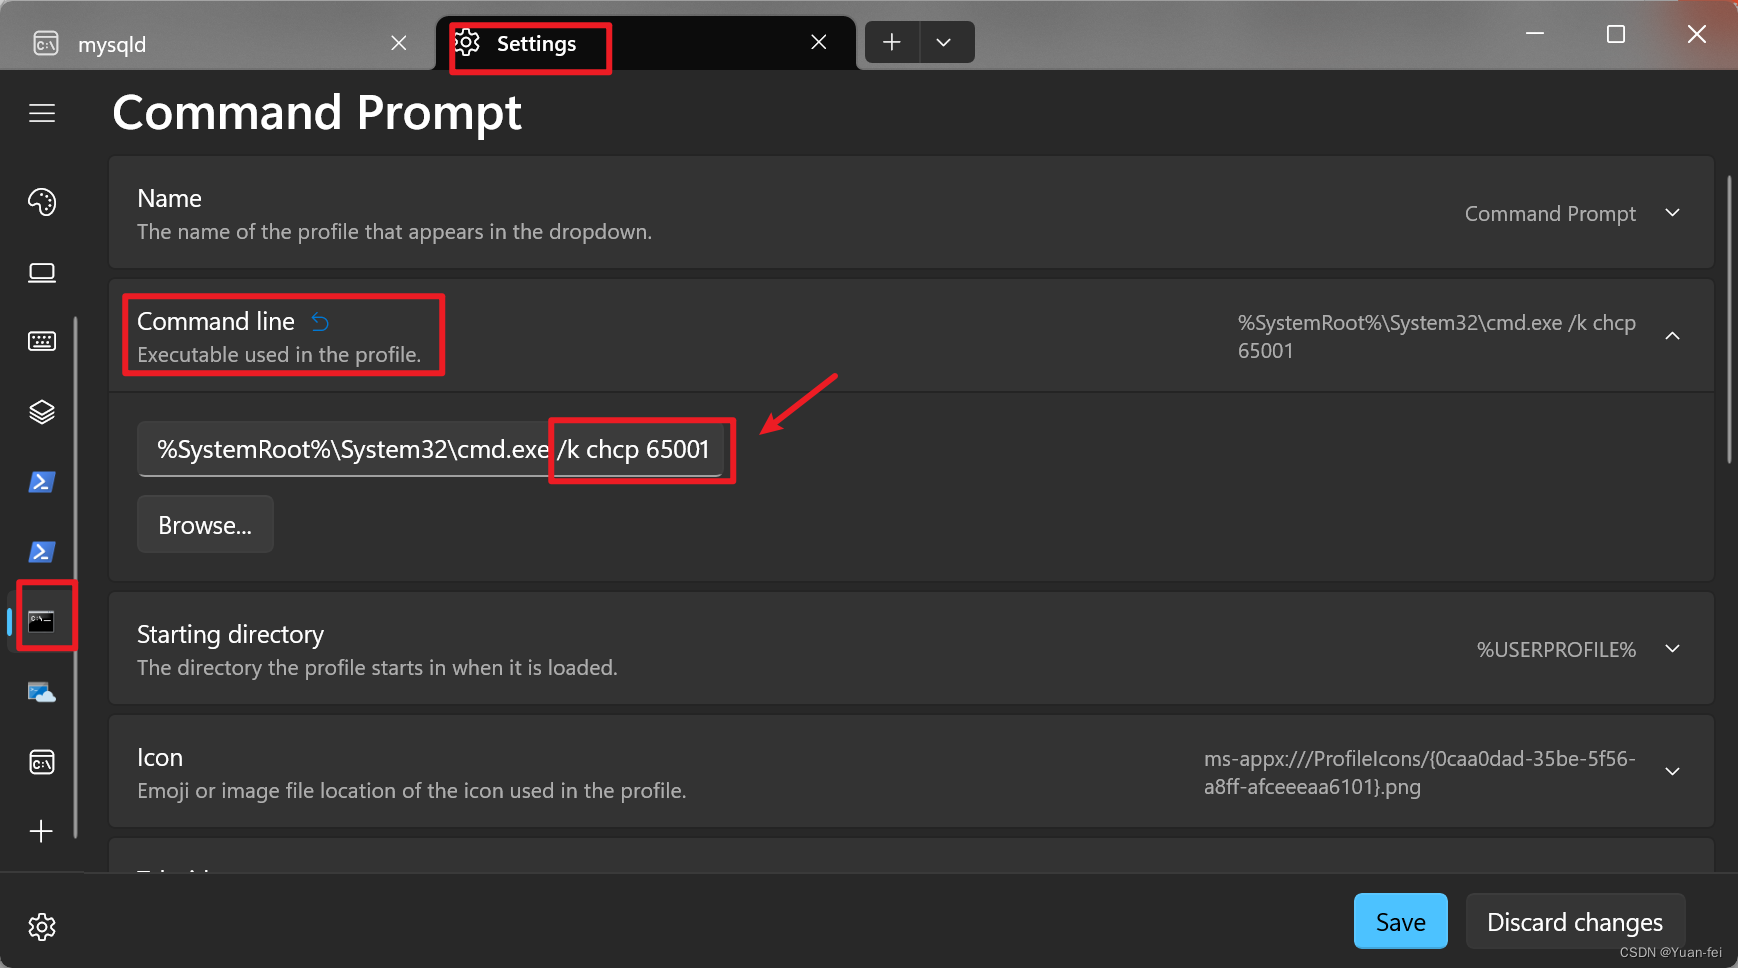
Task: Save the profile changes
Action: tap(1401, 922)
